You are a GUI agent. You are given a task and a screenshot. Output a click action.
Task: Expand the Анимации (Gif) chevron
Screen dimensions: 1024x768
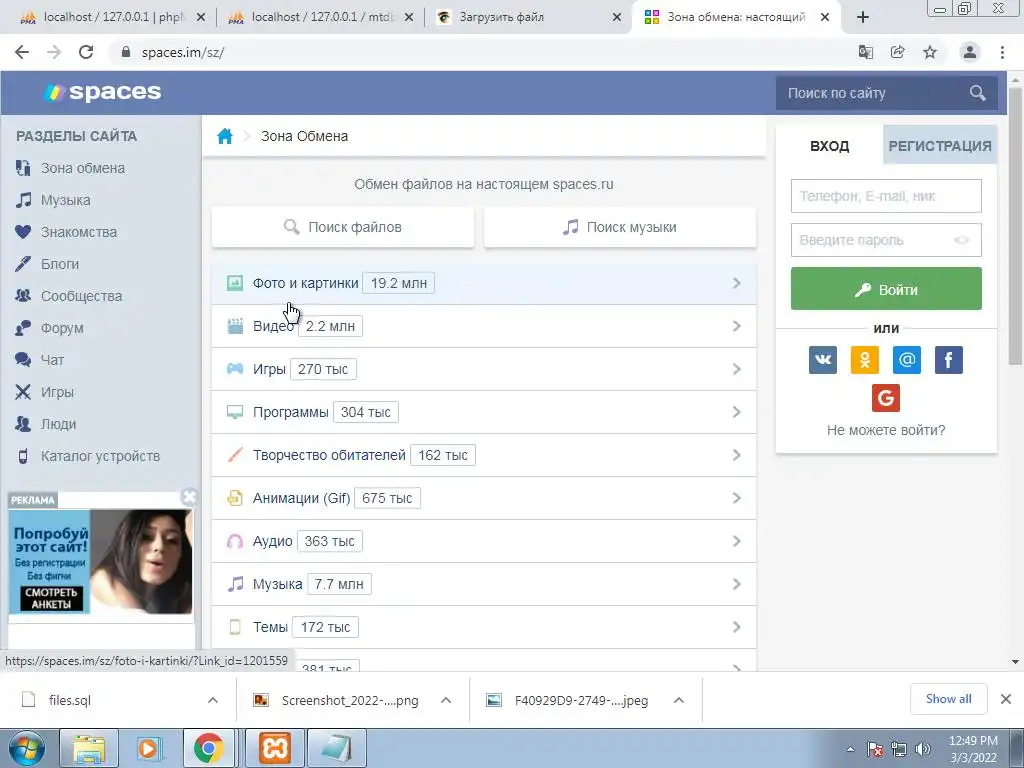(x=737, y=498)
